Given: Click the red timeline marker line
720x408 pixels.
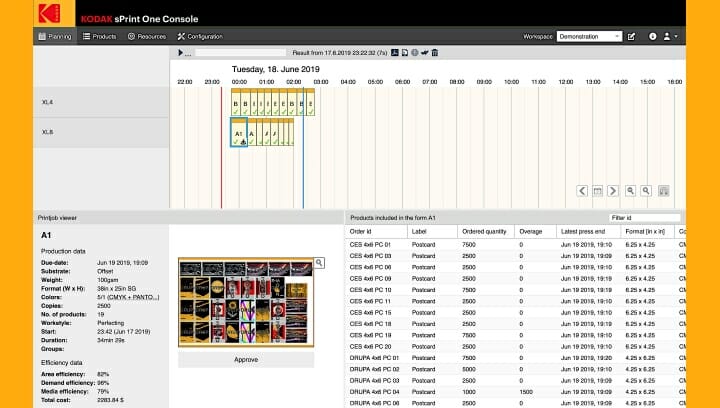Looking at the screenshot, I should pyautogui.click(x=221, y=147).
